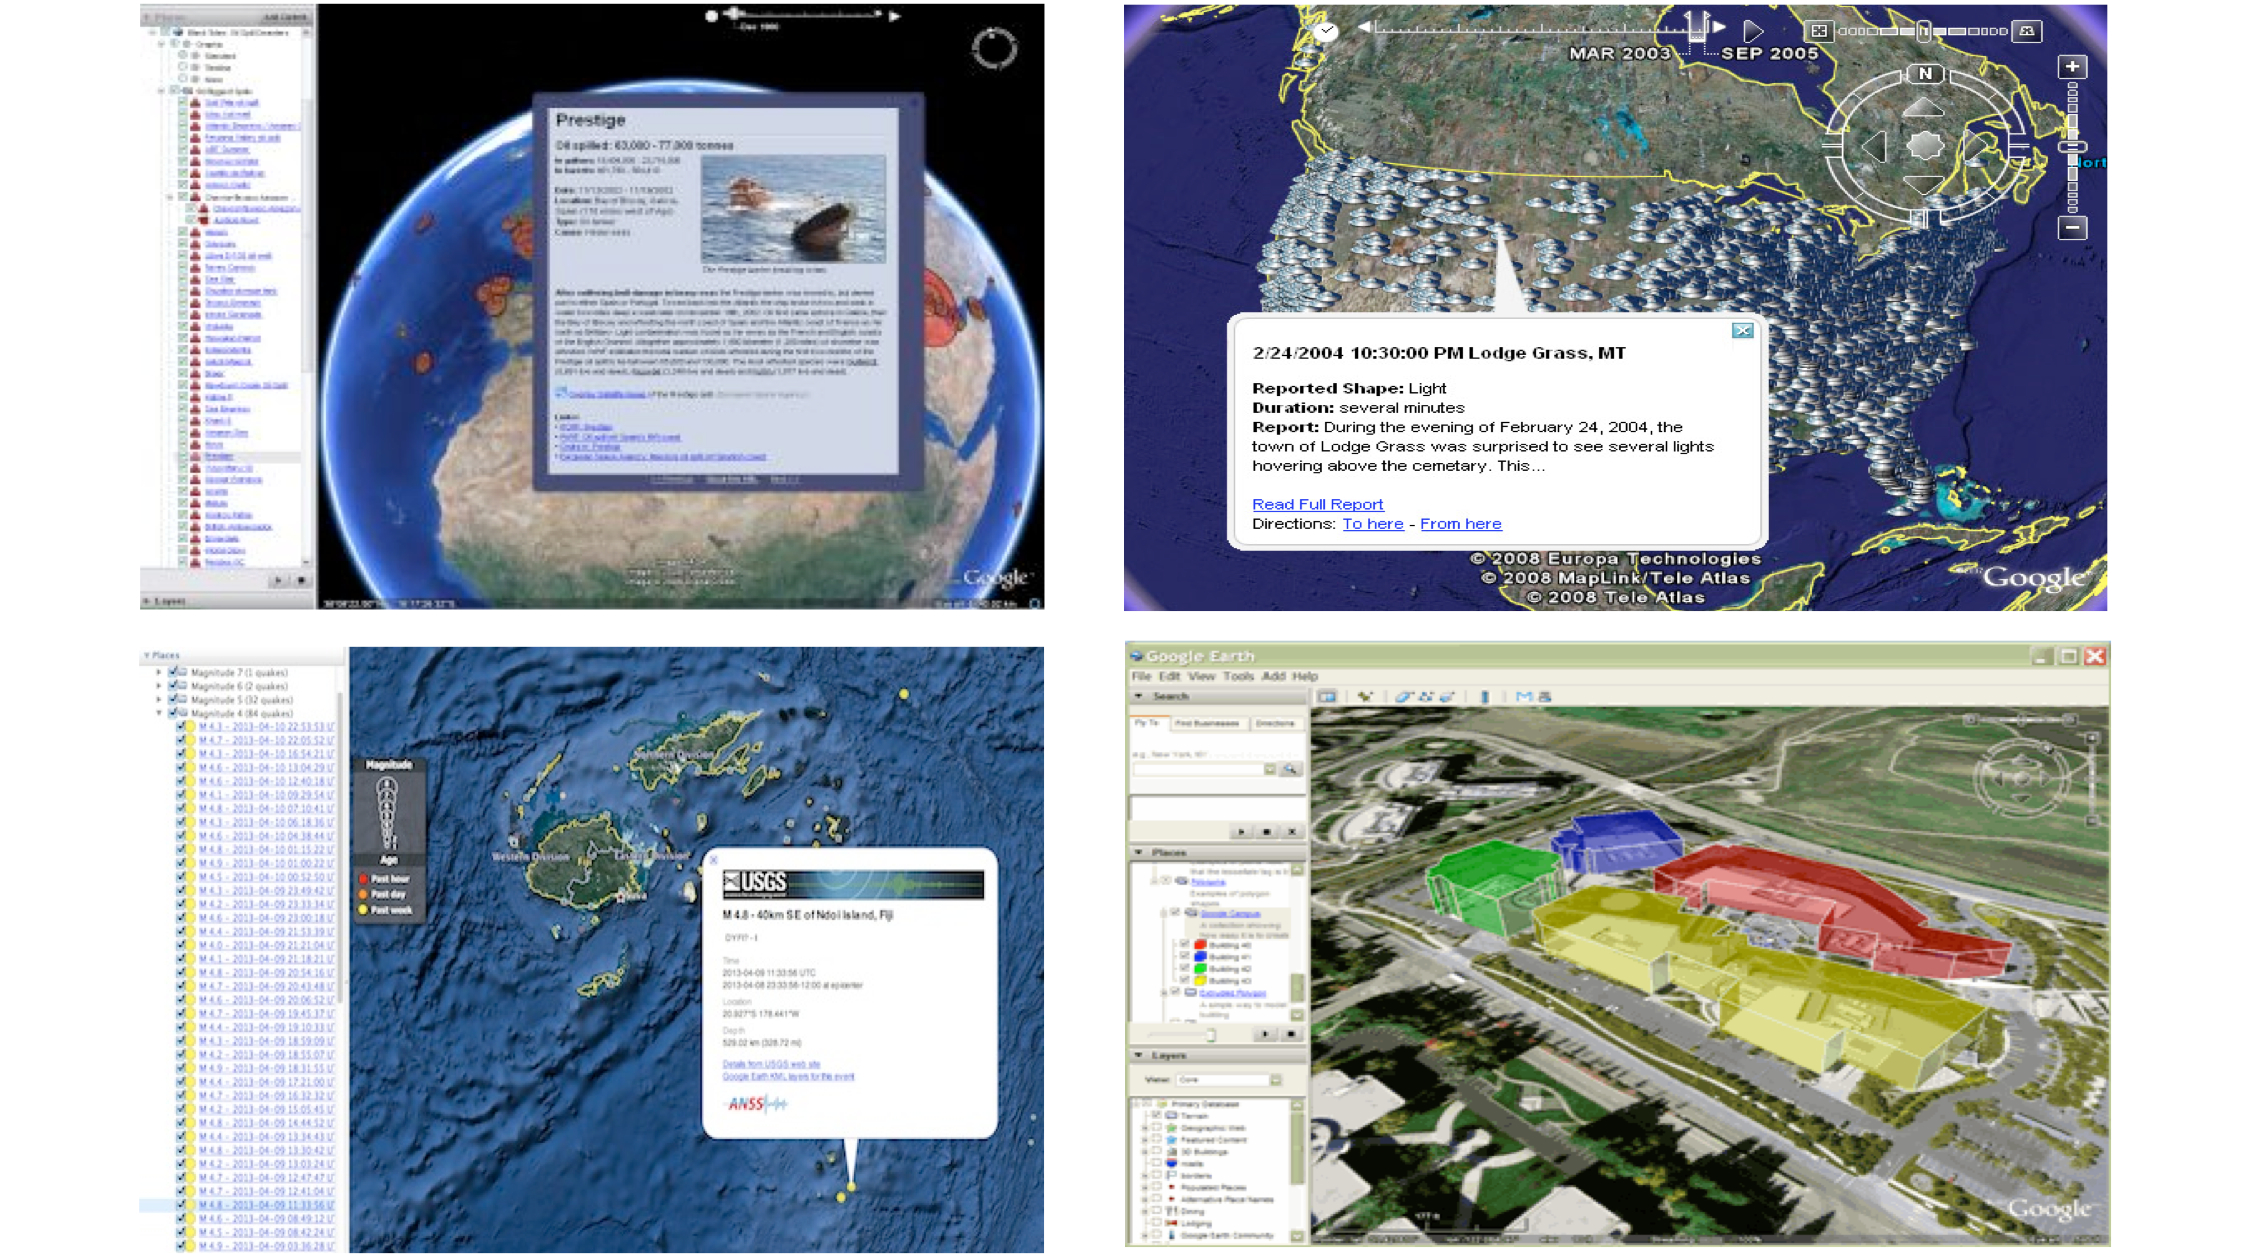Viewport: 2249px width, 1254px height.
Task: Click the print toolbar icon
Action: [x=1545, y=697]
